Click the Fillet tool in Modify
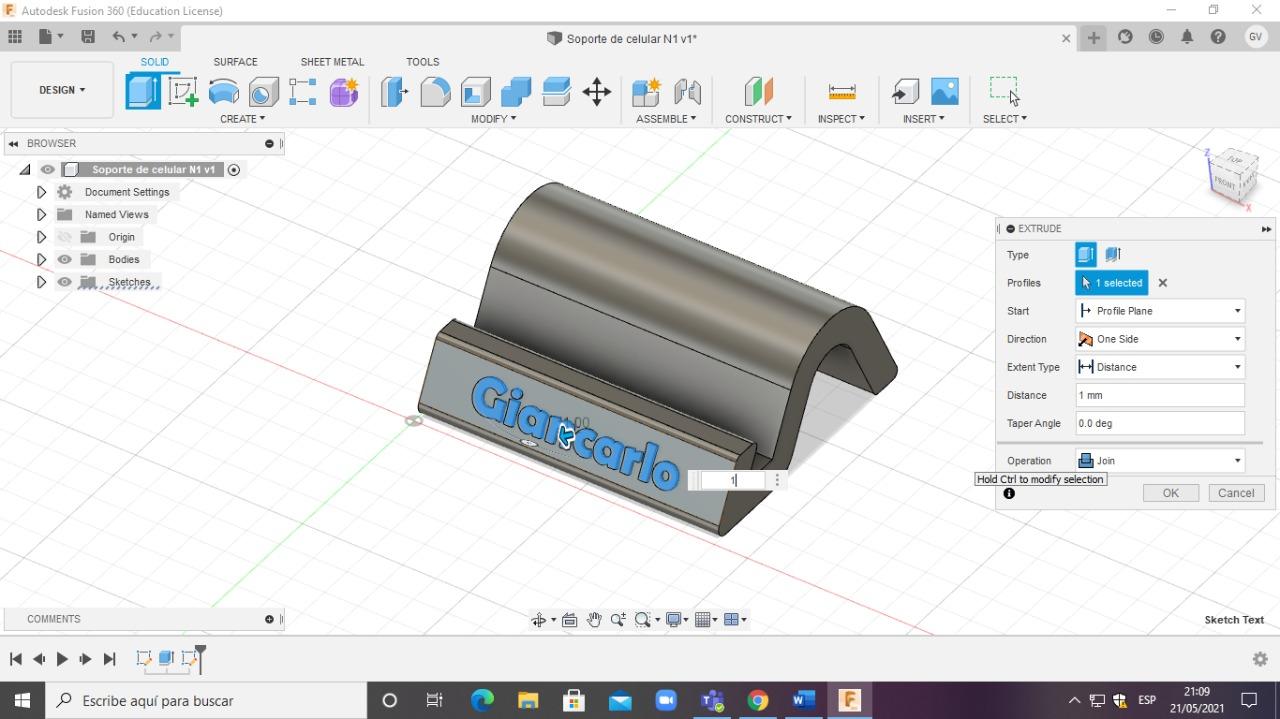Image resolution: width=1280 pixels, height=719 pixels. pos(435,92)
